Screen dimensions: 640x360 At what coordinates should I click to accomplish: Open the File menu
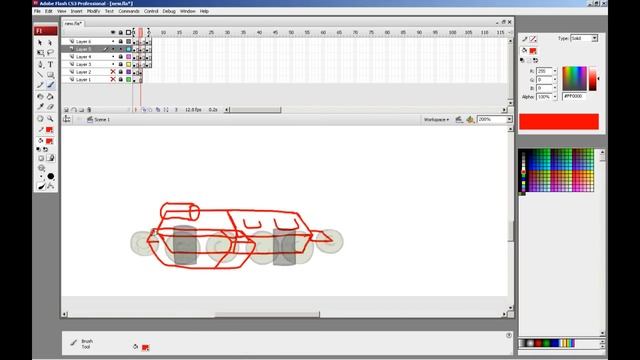37,11
